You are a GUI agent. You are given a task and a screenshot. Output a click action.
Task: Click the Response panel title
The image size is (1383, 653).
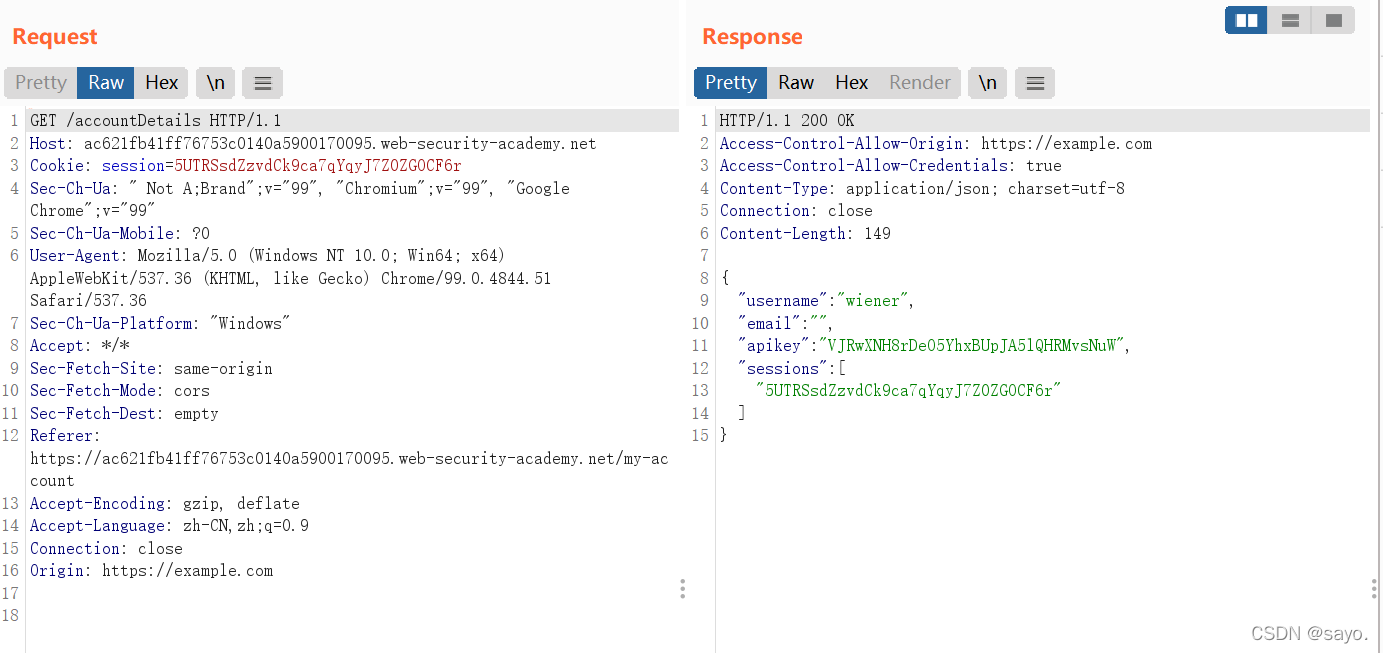click(752, 37)
